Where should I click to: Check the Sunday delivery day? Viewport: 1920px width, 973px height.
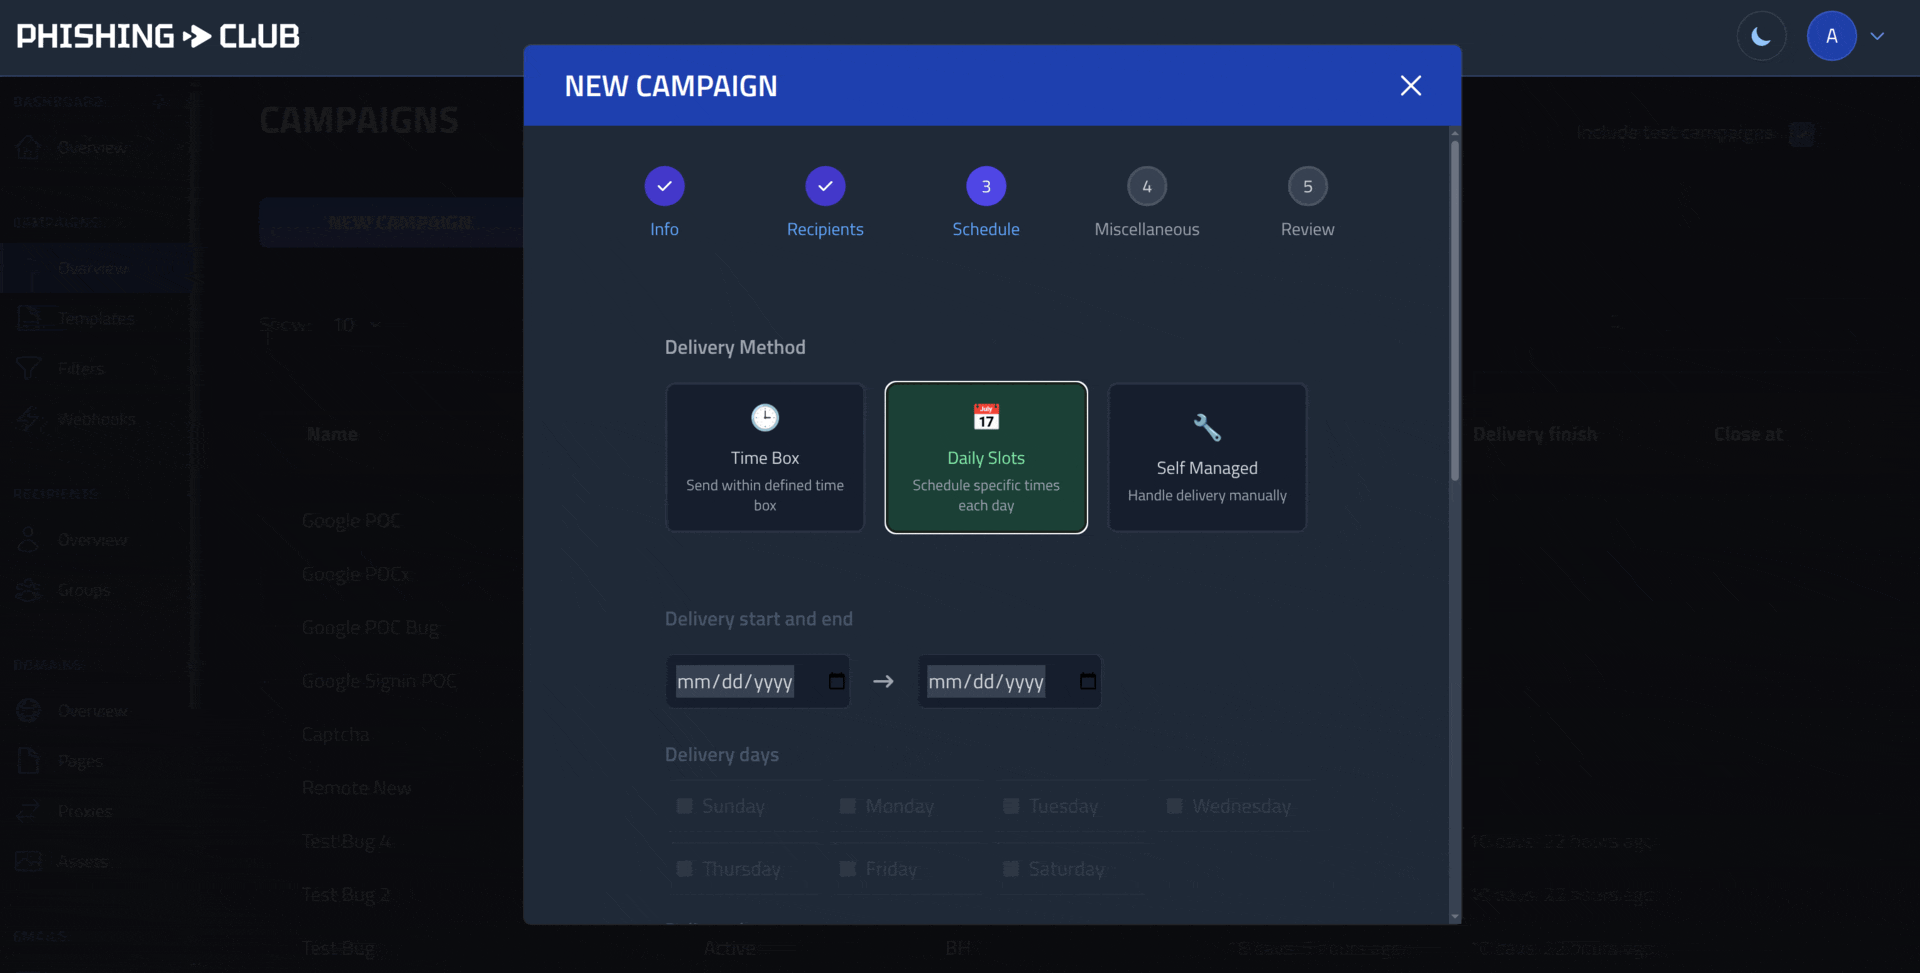pos(684,806)
